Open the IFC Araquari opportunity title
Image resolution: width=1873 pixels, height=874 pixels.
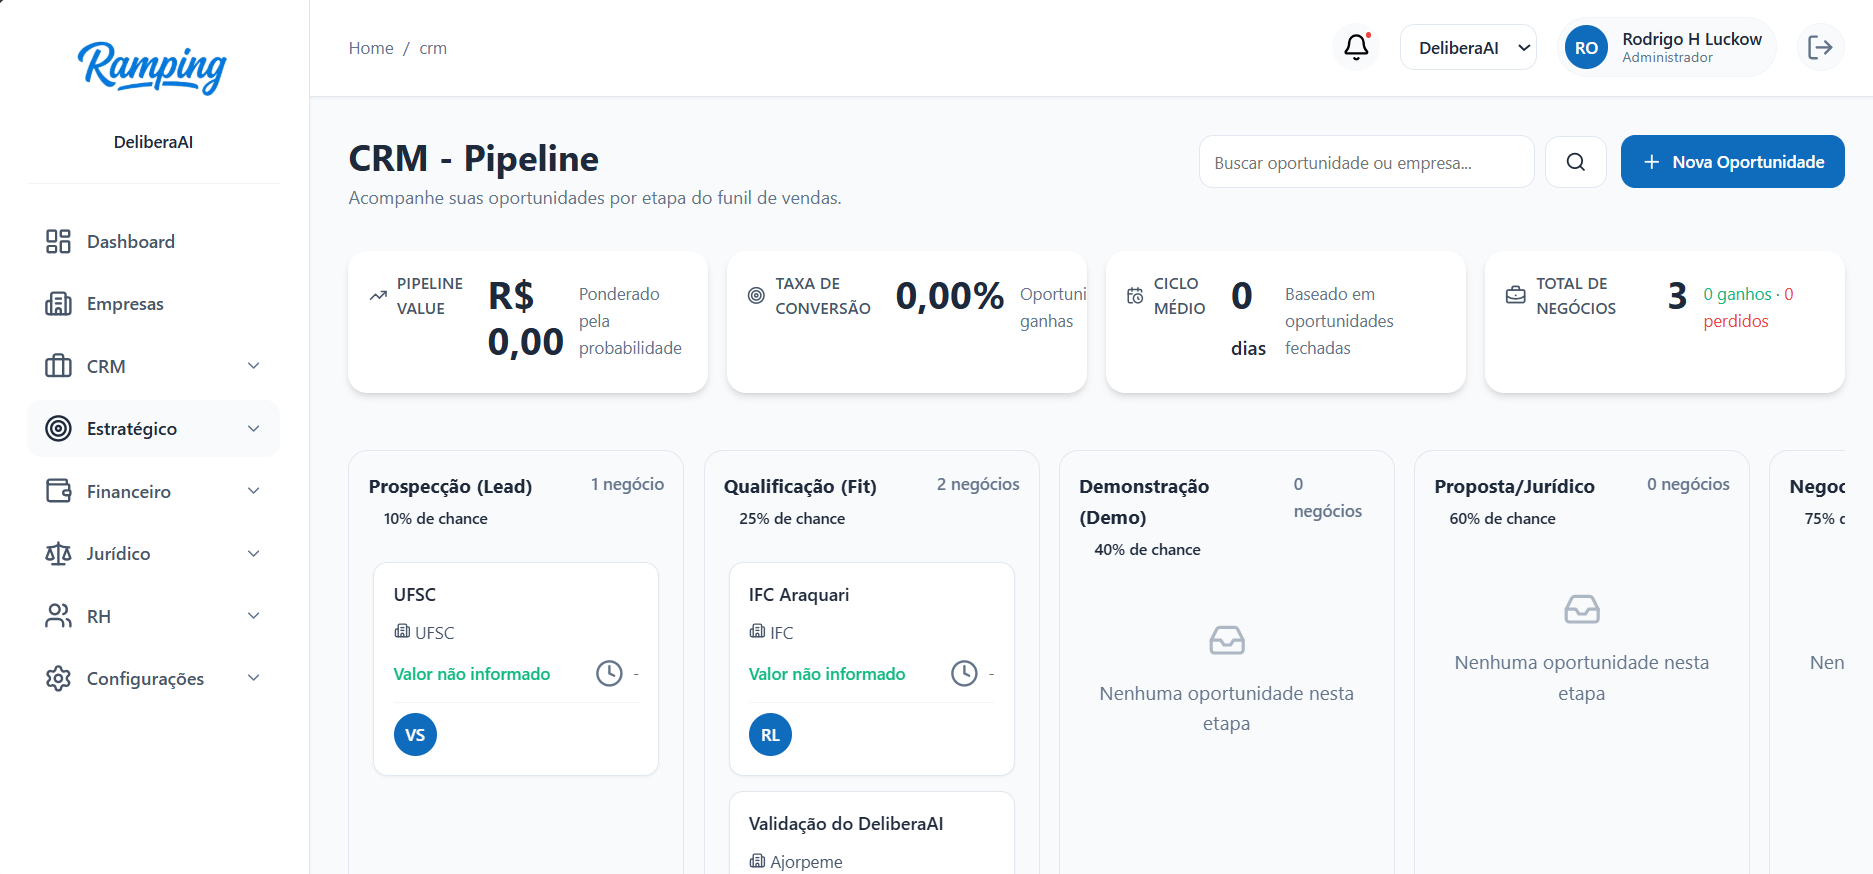[799, 594]
